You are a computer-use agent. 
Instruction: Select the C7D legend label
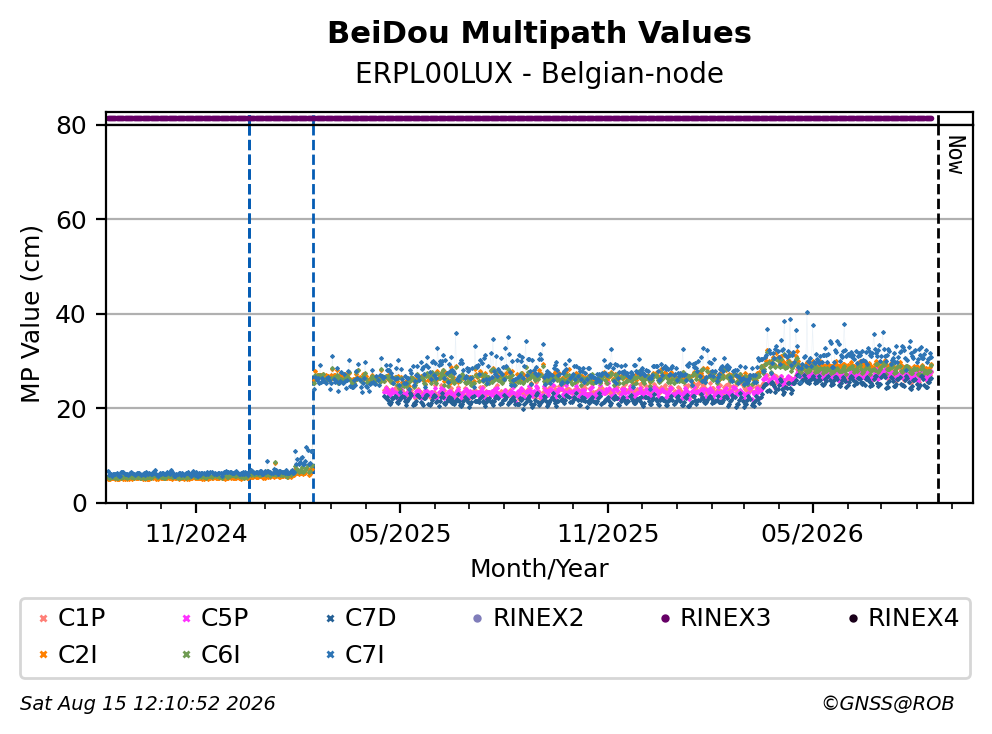point(371,618)
